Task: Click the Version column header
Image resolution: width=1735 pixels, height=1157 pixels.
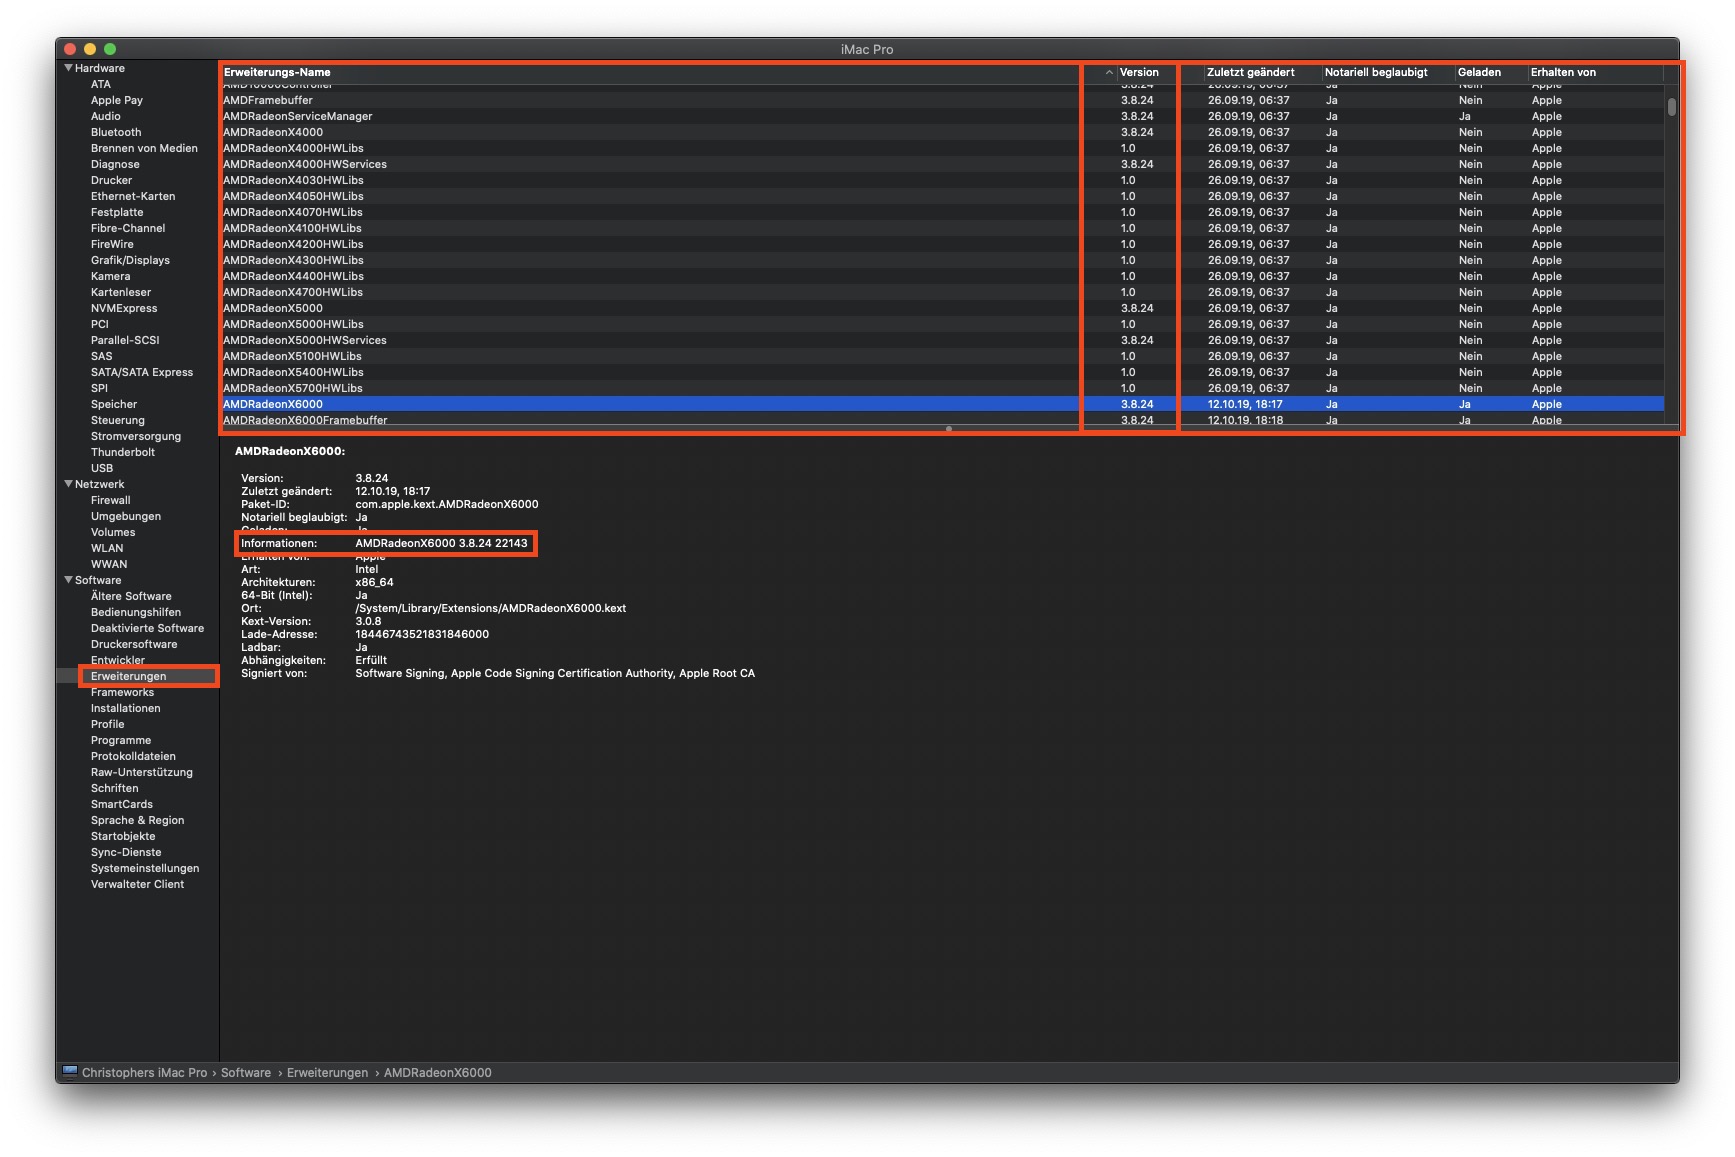Action: [1139, 72]
